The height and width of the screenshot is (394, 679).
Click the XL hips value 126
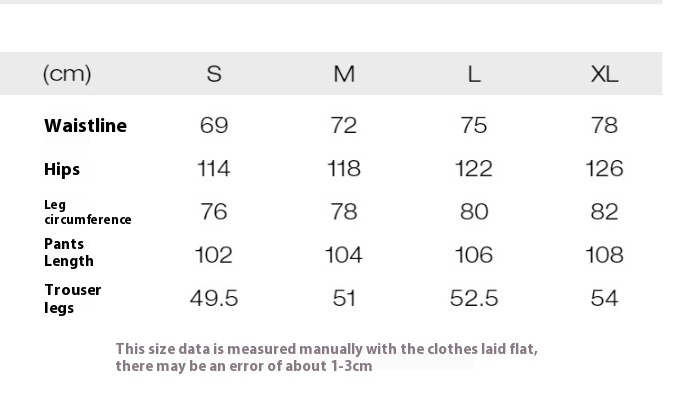[605, 168]
